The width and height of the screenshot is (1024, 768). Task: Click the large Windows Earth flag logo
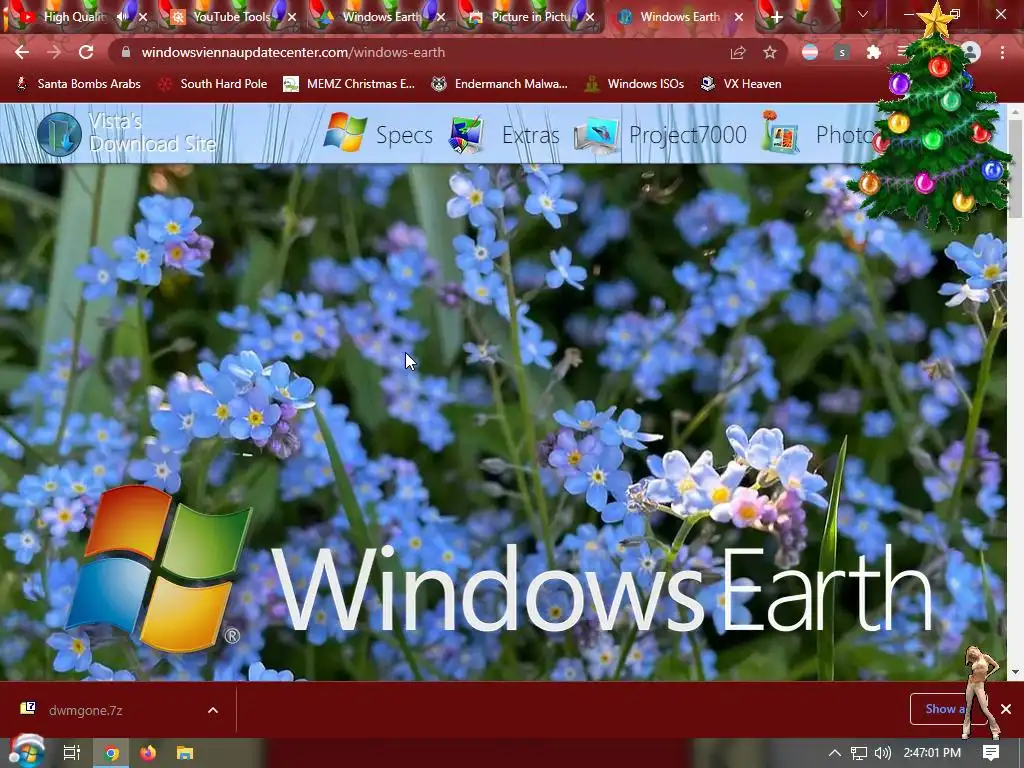click(x=159, y=568)
